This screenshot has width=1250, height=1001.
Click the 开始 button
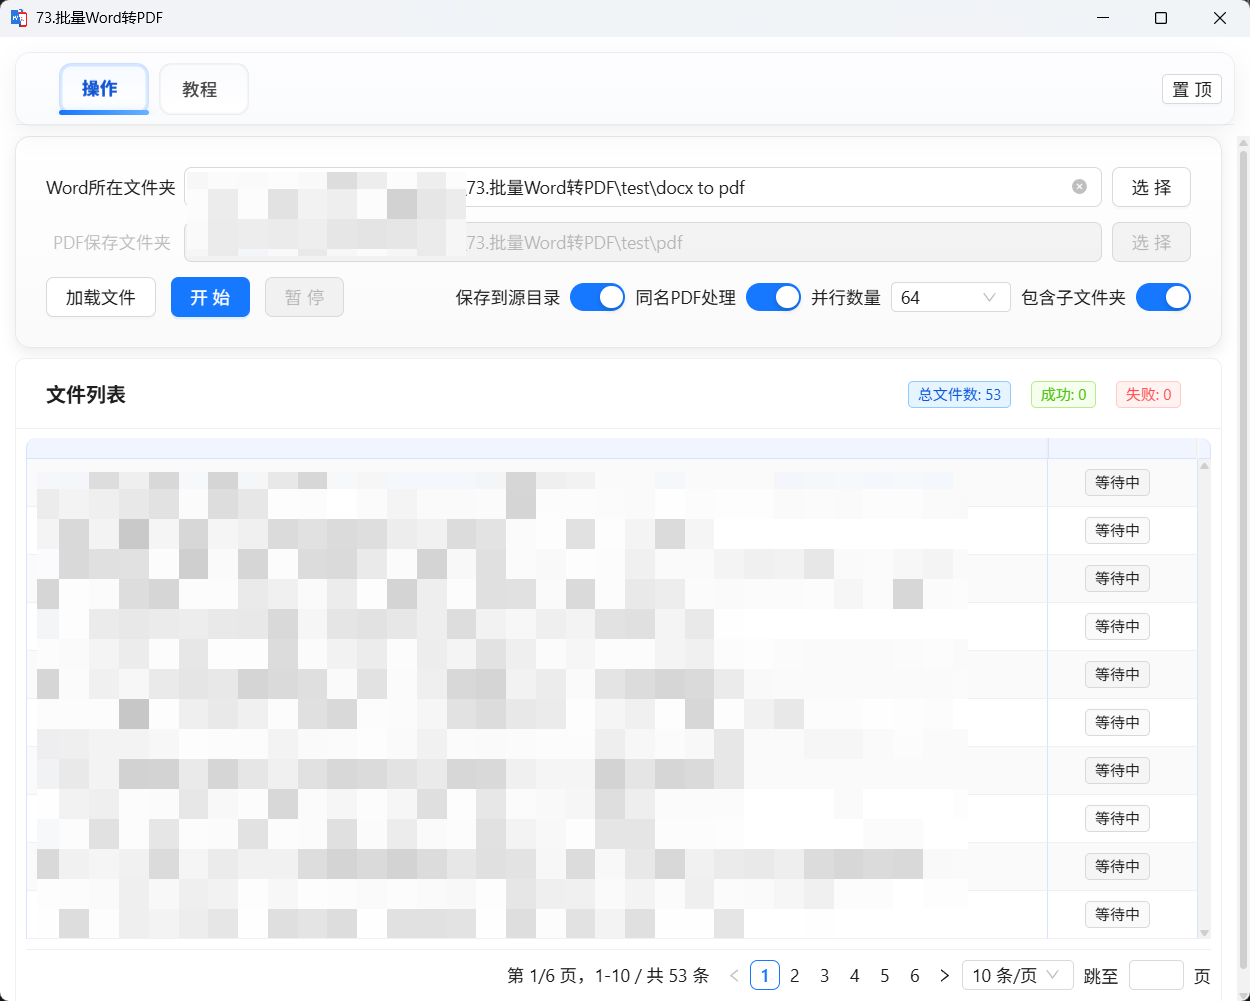pyautogui.click(x=210, y=297)
